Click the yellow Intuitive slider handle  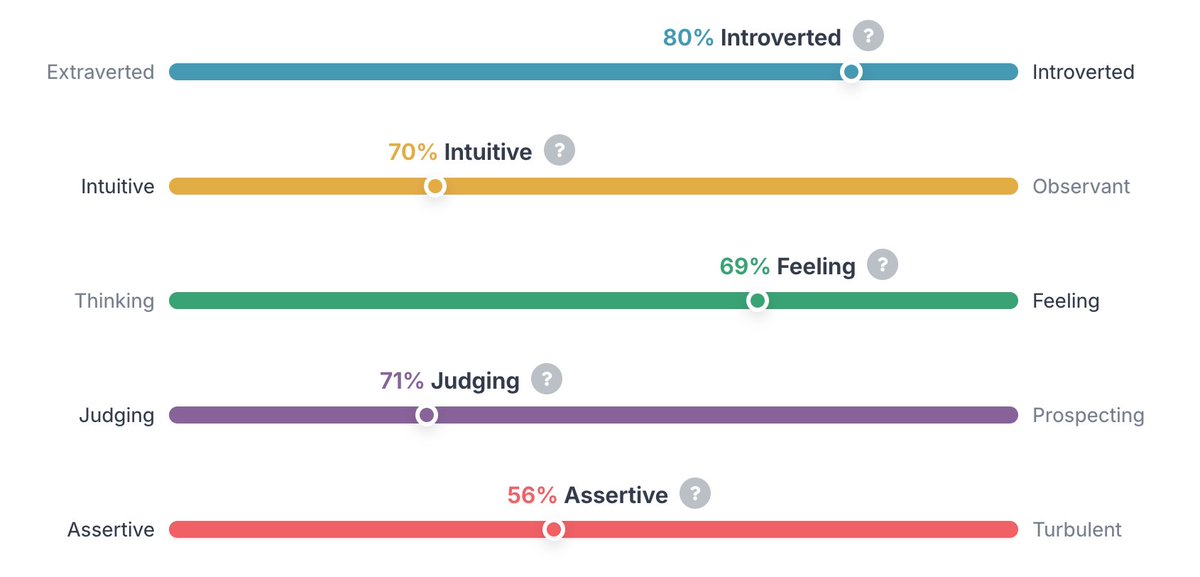pos(435,186)
